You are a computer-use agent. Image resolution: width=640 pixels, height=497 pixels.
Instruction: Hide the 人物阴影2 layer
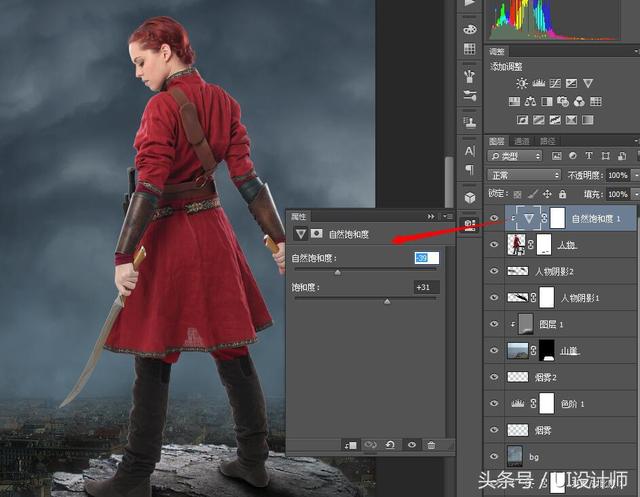point(494,271)
